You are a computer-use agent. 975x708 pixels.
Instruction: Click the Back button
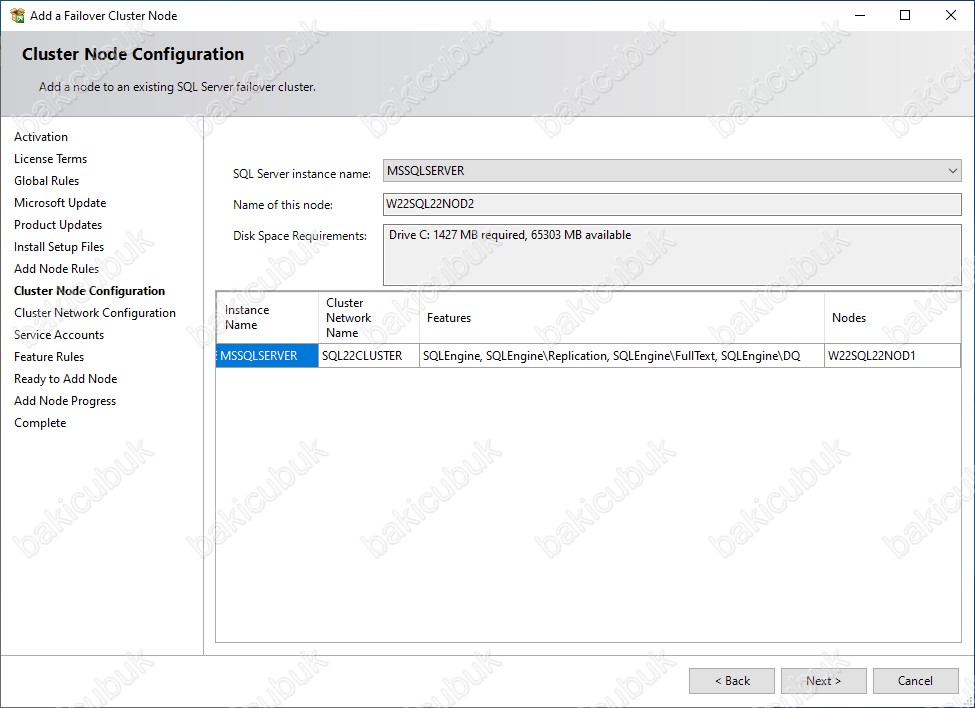click(x=732, y=681)
